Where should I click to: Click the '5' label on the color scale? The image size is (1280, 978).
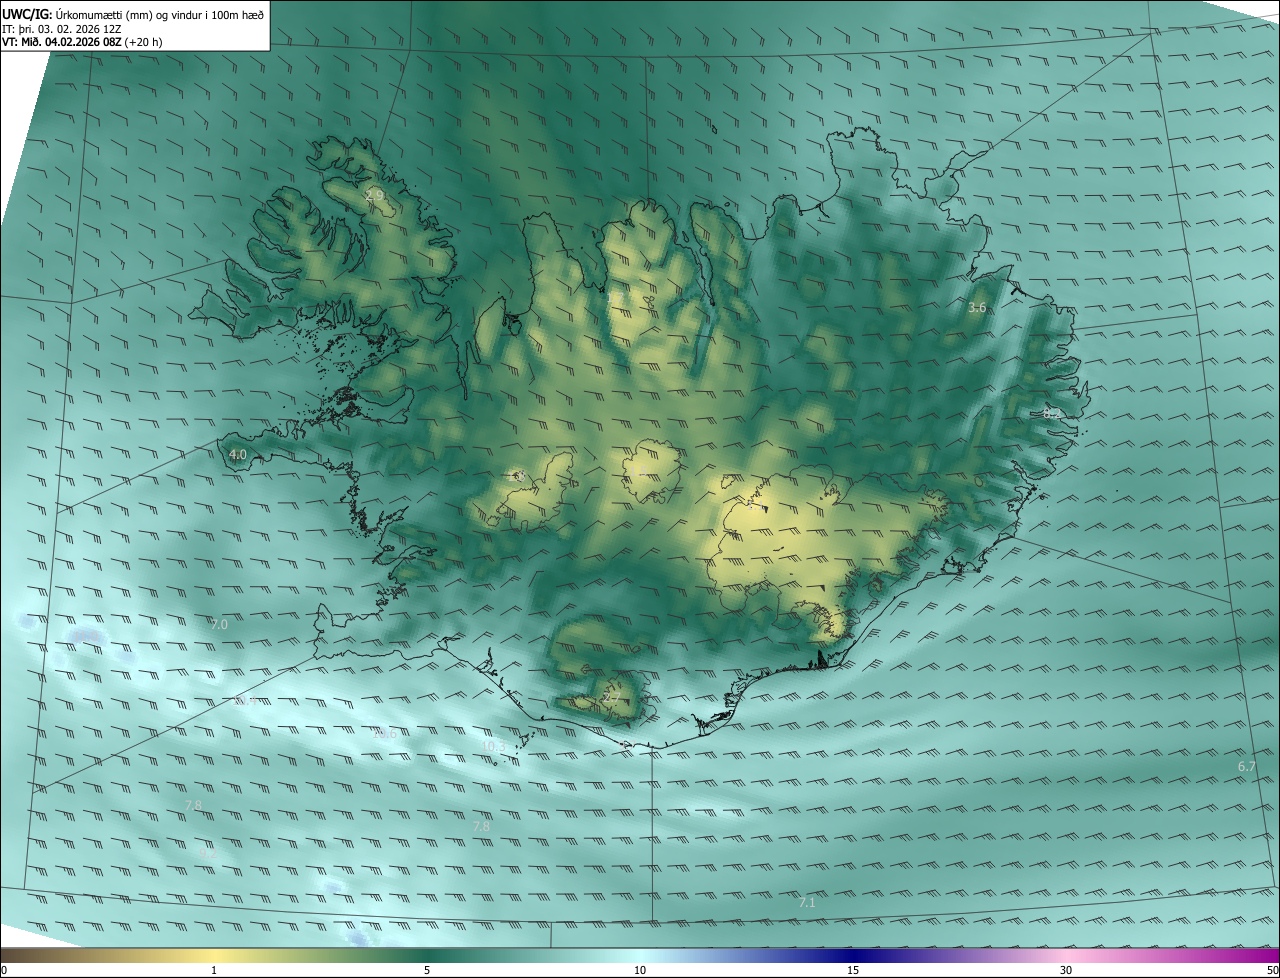click(x=427, y=970)
